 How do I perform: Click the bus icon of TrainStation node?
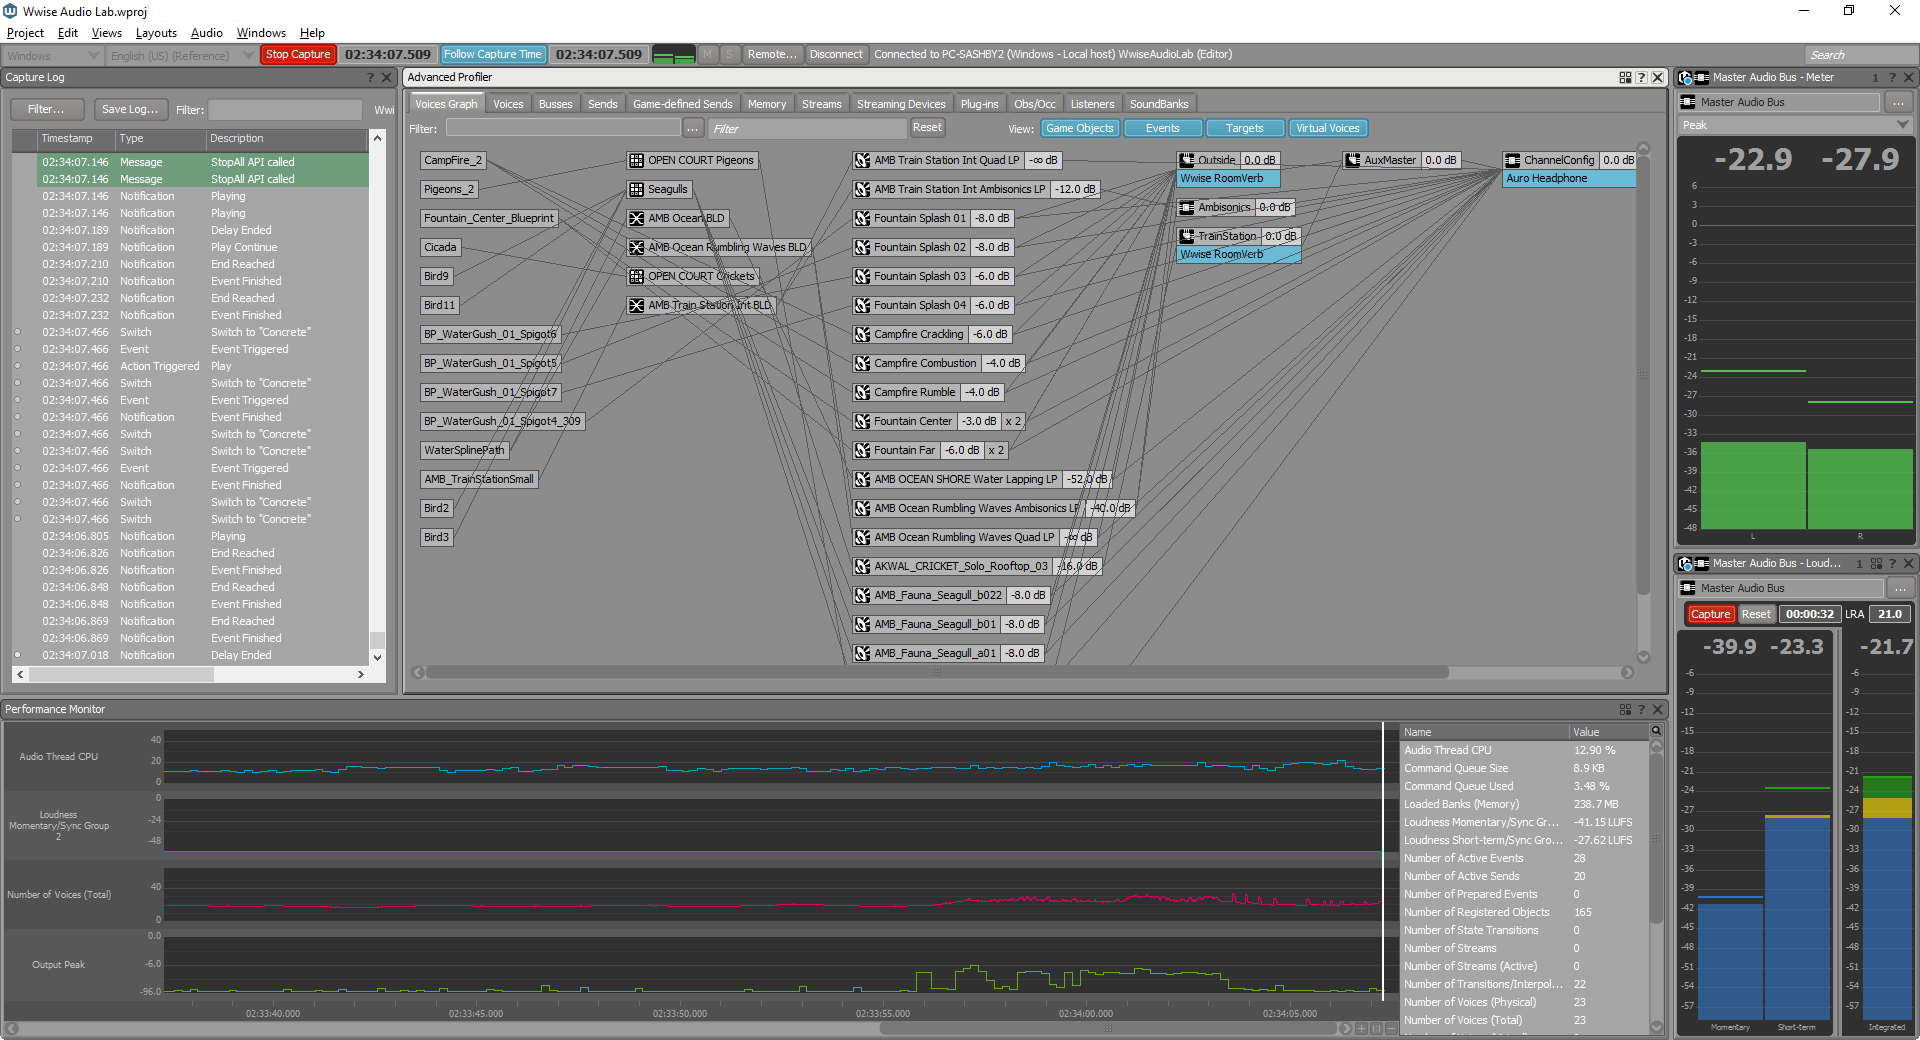[x=1187, y=236]
